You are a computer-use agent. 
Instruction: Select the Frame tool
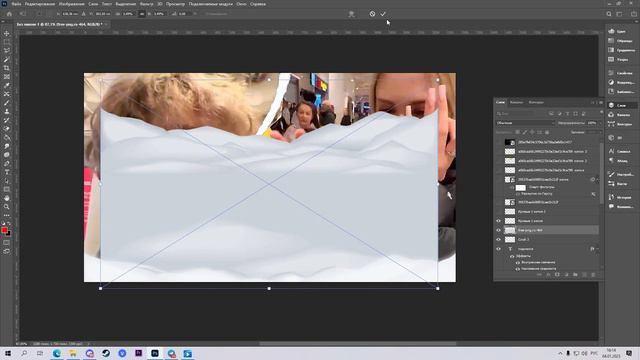[x=7, y=76]
